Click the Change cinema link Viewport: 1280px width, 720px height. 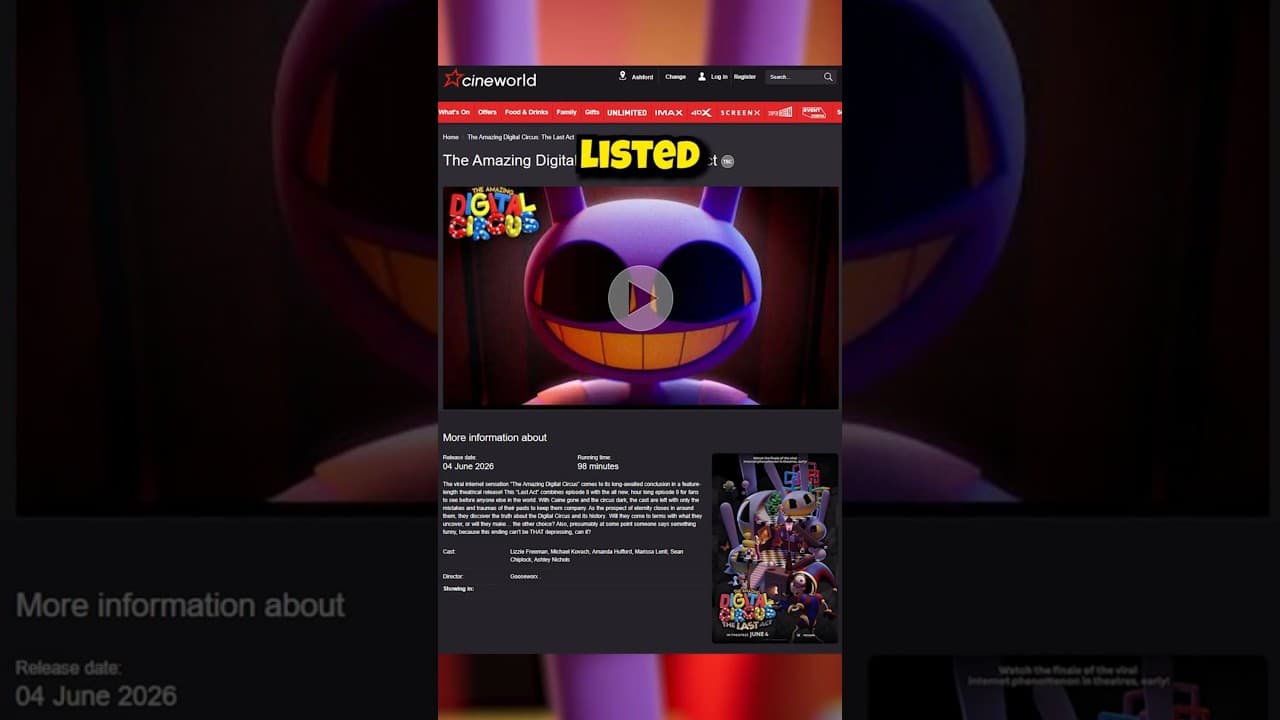click(676, 77)
